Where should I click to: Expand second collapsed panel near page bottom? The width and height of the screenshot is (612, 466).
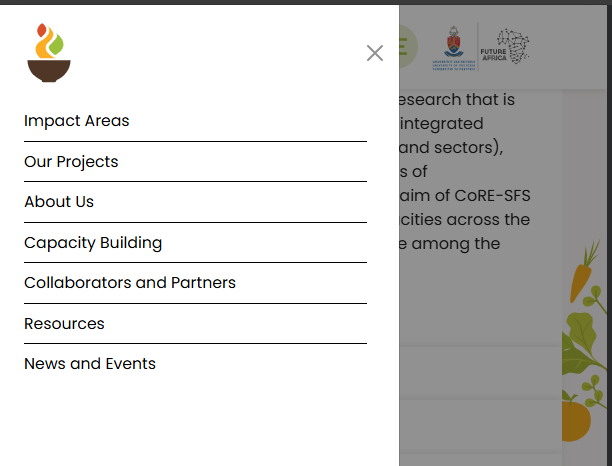coord(480,425)
